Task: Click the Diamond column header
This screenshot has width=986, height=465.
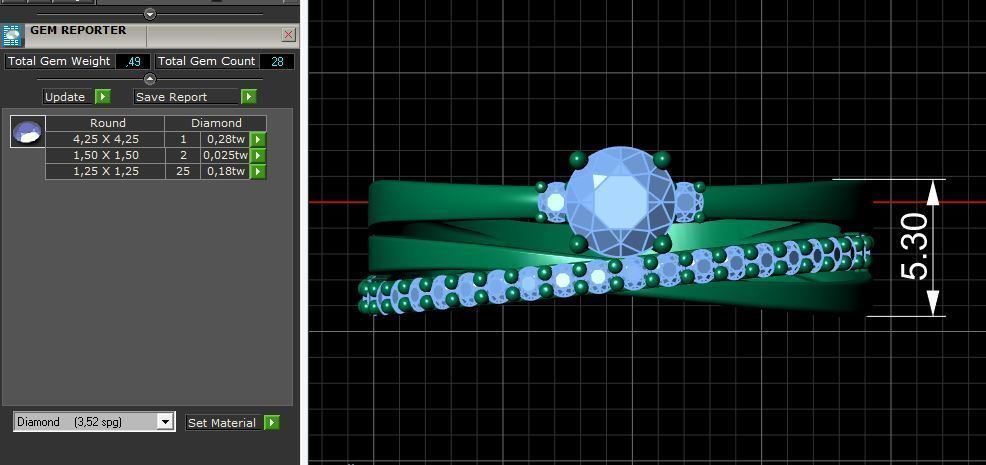Action: [x=216, y=123]
